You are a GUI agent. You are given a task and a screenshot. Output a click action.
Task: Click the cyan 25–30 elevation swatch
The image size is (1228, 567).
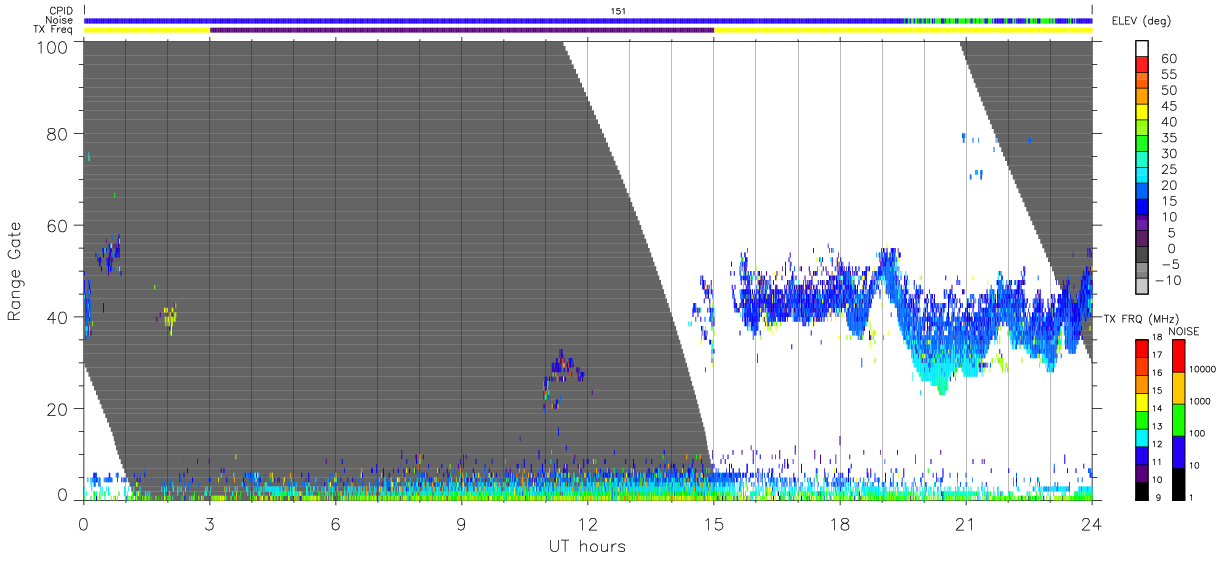(x=1143, y=161)
